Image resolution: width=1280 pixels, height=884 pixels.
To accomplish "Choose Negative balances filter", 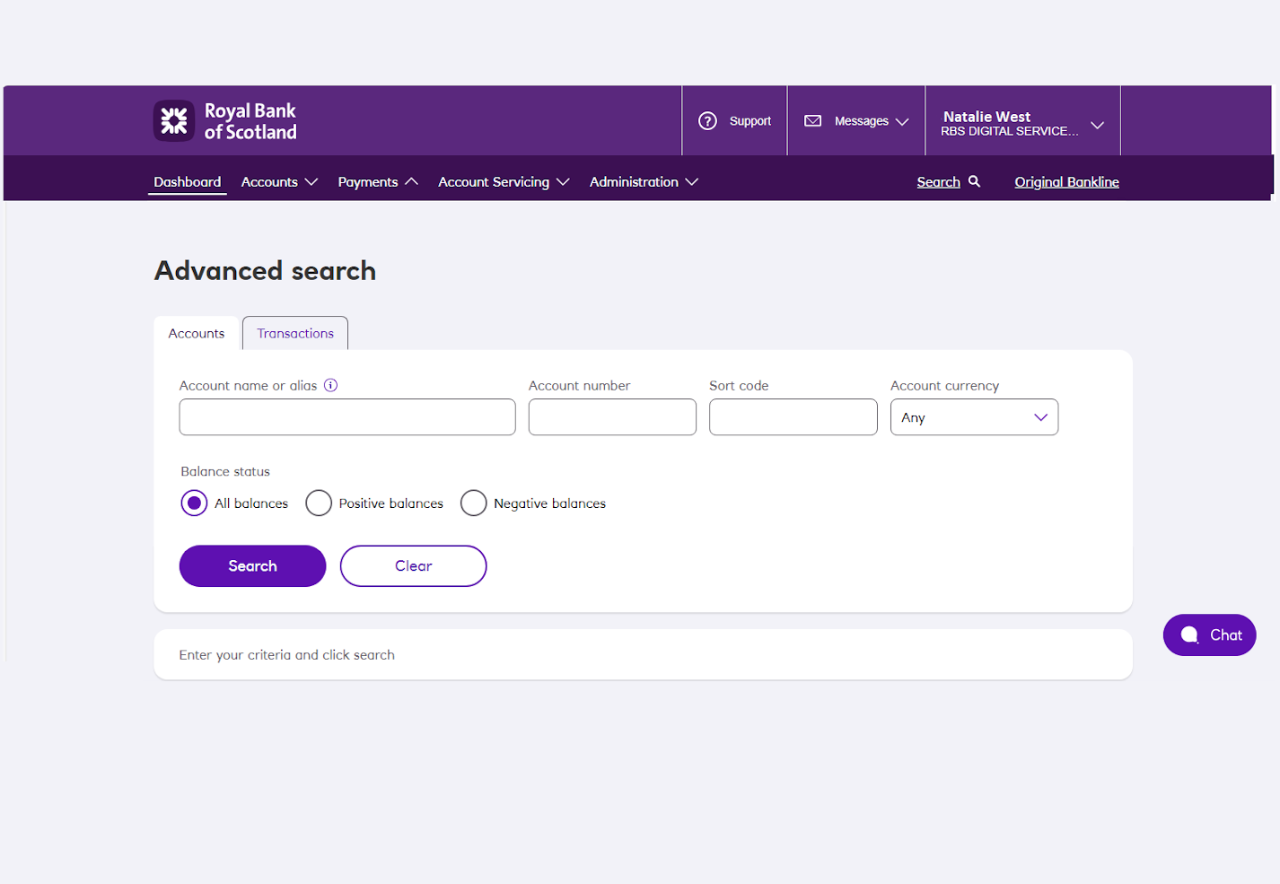I will (473, 503).
